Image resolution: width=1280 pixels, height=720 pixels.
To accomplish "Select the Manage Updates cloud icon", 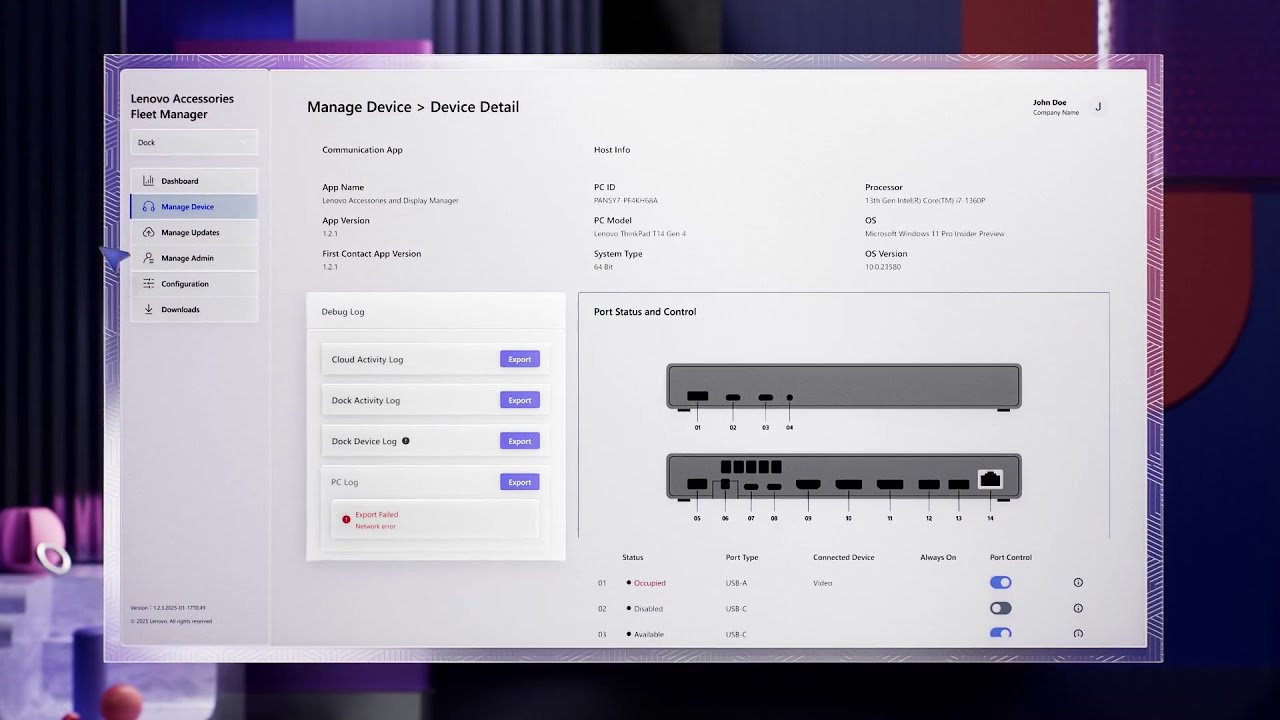I will click(148, 232).
